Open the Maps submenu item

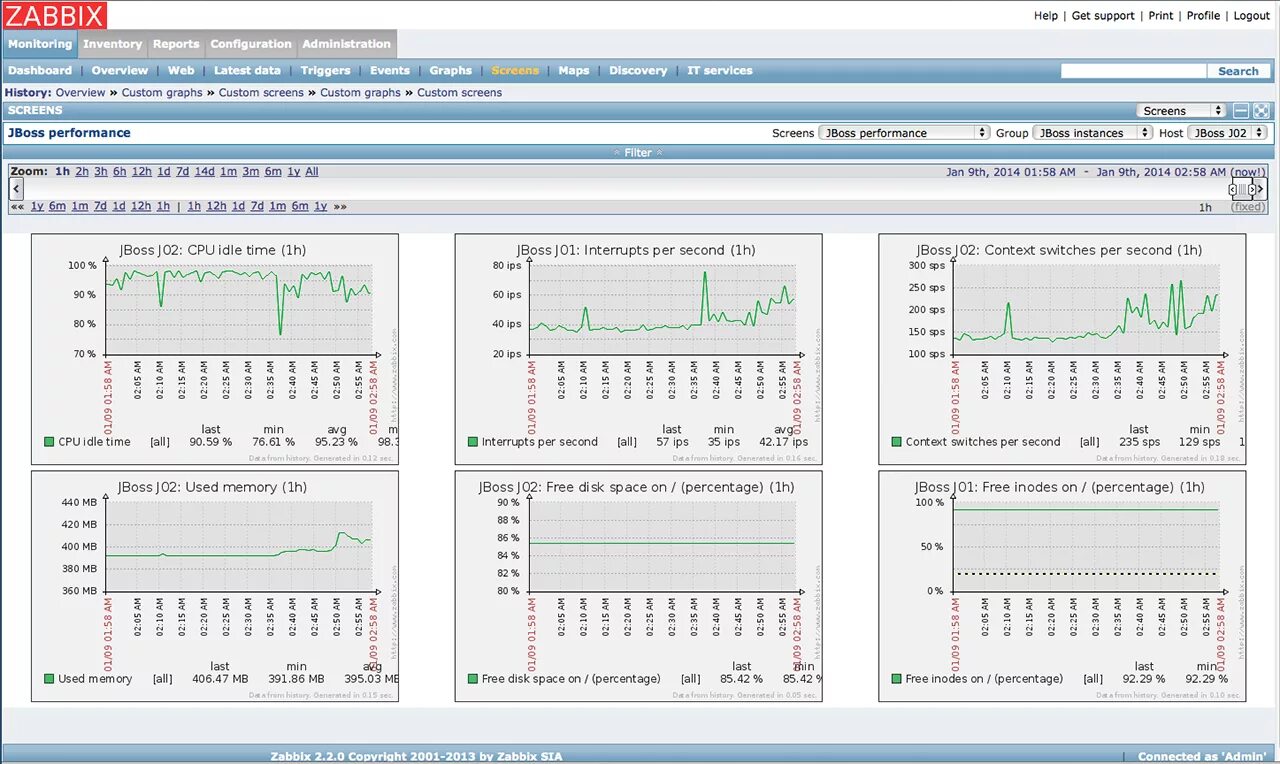(x=574, y=71)
